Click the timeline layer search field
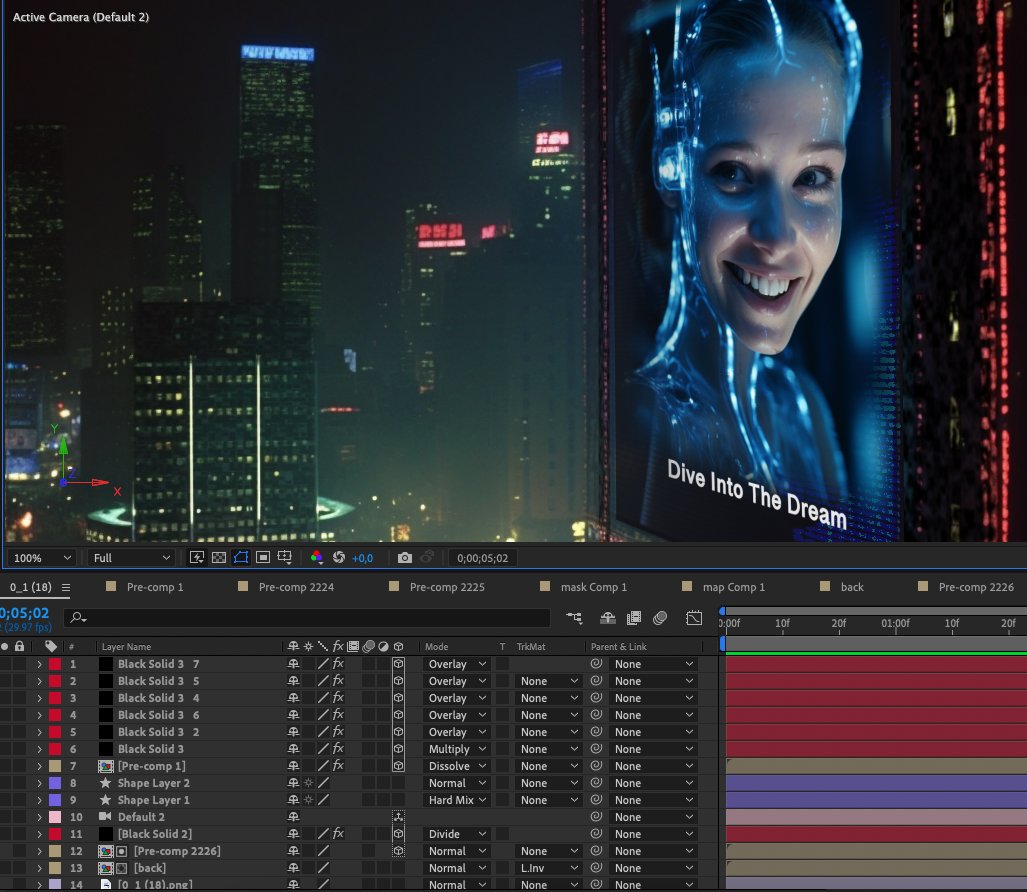The width and height of the screenshot is (1027, 892). click(x=307, y=617)
